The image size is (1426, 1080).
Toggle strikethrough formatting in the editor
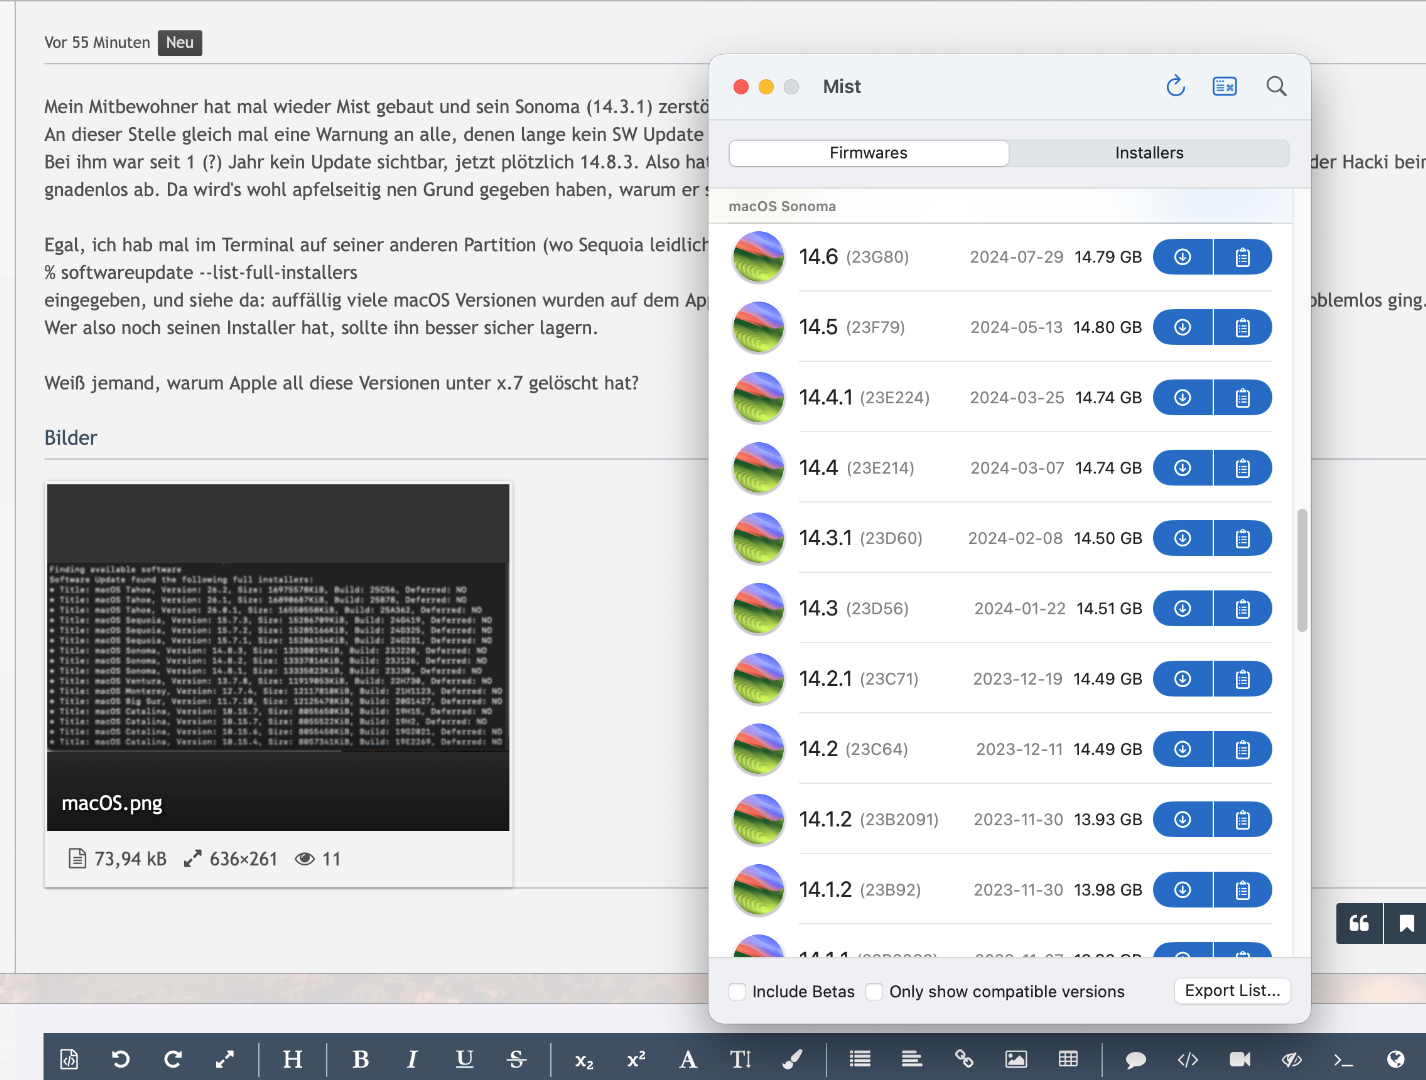(517, 1059)
